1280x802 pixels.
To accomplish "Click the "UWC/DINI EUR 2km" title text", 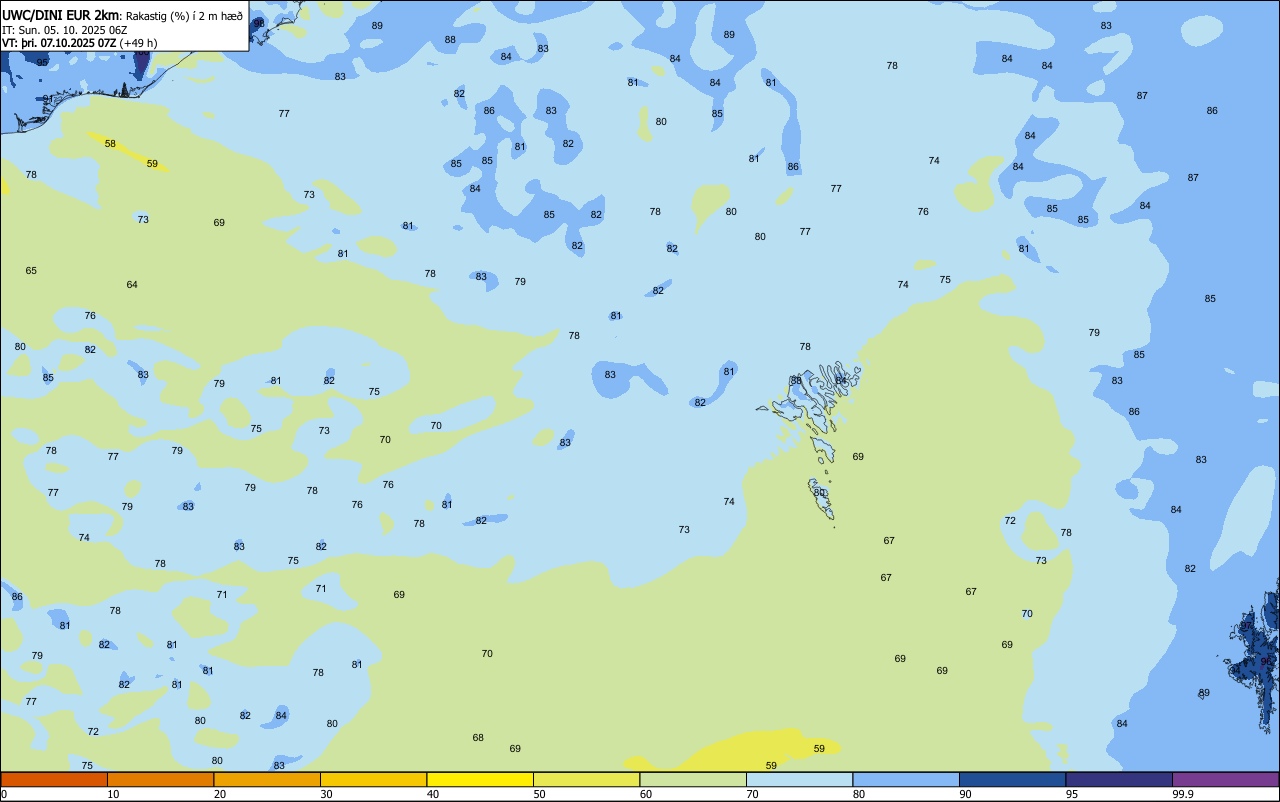I will coord(61,15).
